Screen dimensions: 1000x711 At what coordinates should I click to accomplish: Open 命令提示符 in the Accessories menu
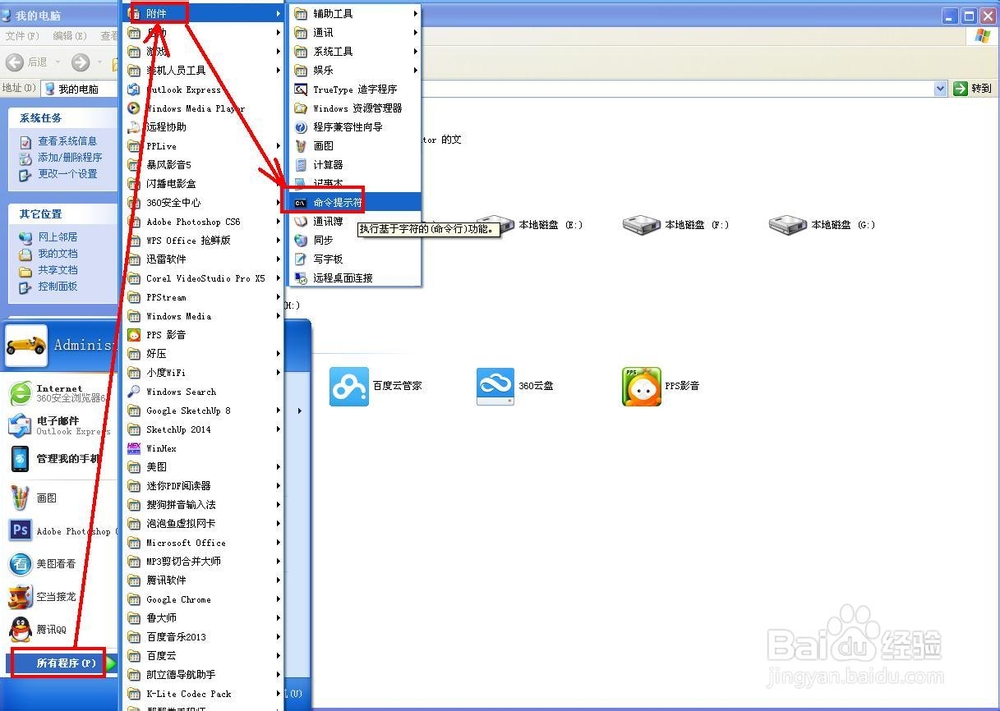(355, 203)
